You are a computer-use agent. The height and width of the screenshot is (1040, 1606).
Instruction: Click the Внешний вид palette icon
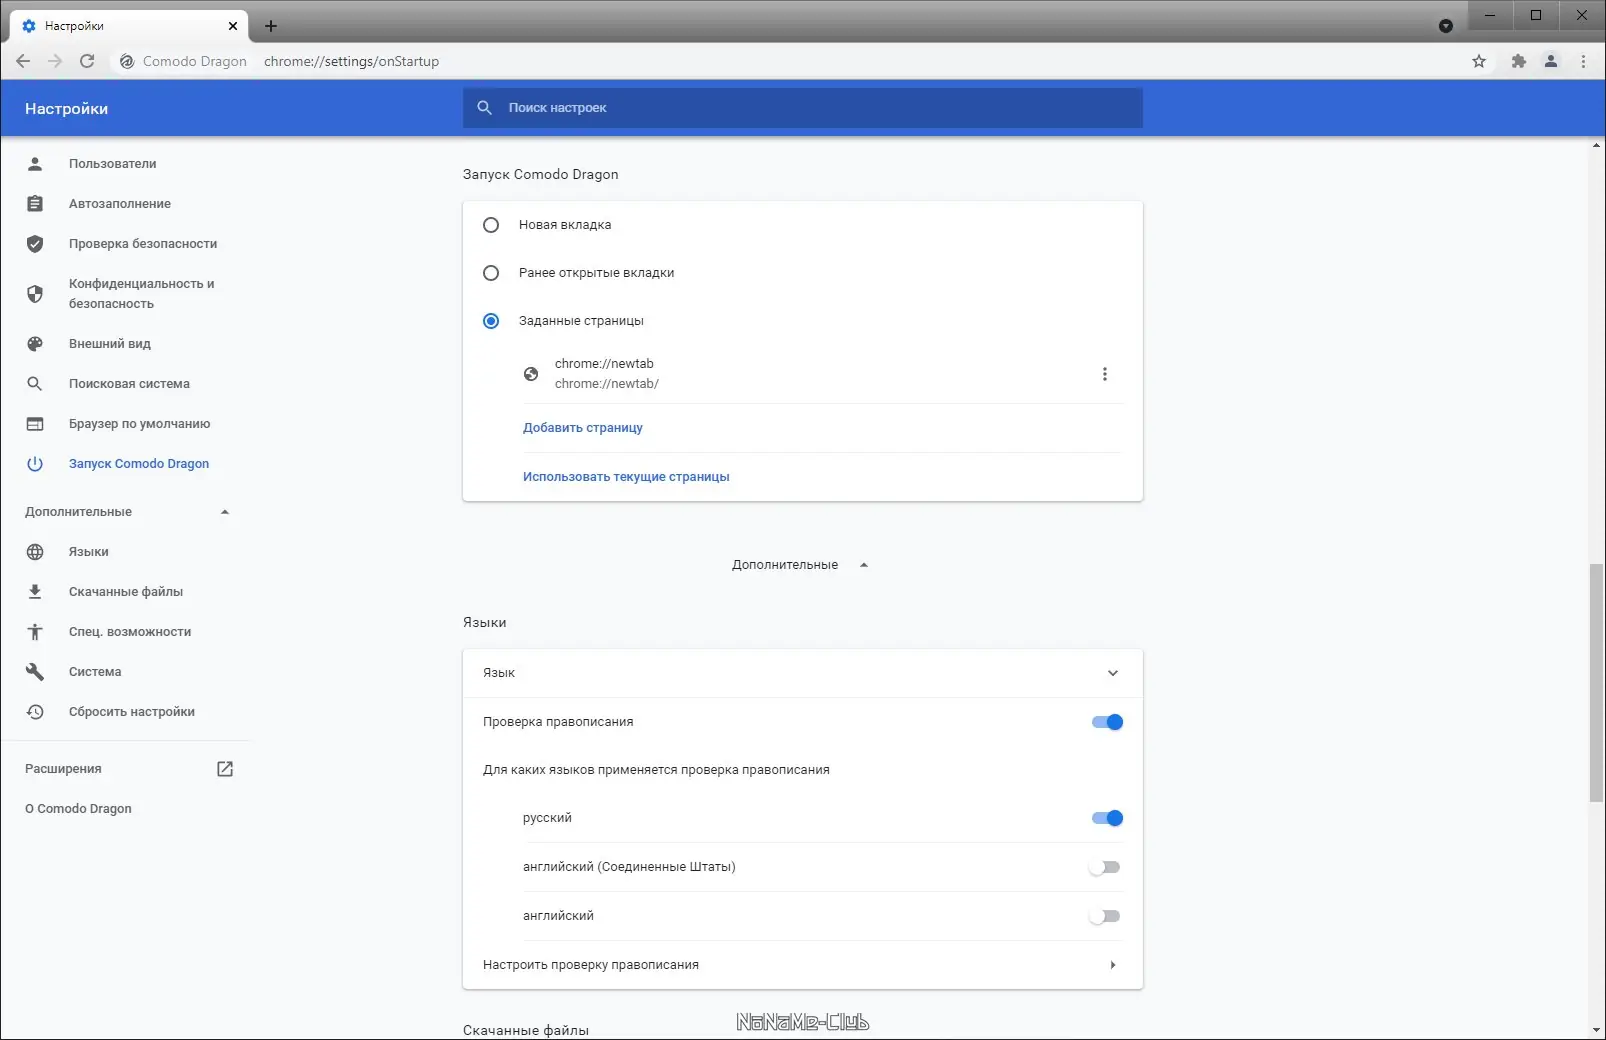pyautogui.click(x=35, y=344)
